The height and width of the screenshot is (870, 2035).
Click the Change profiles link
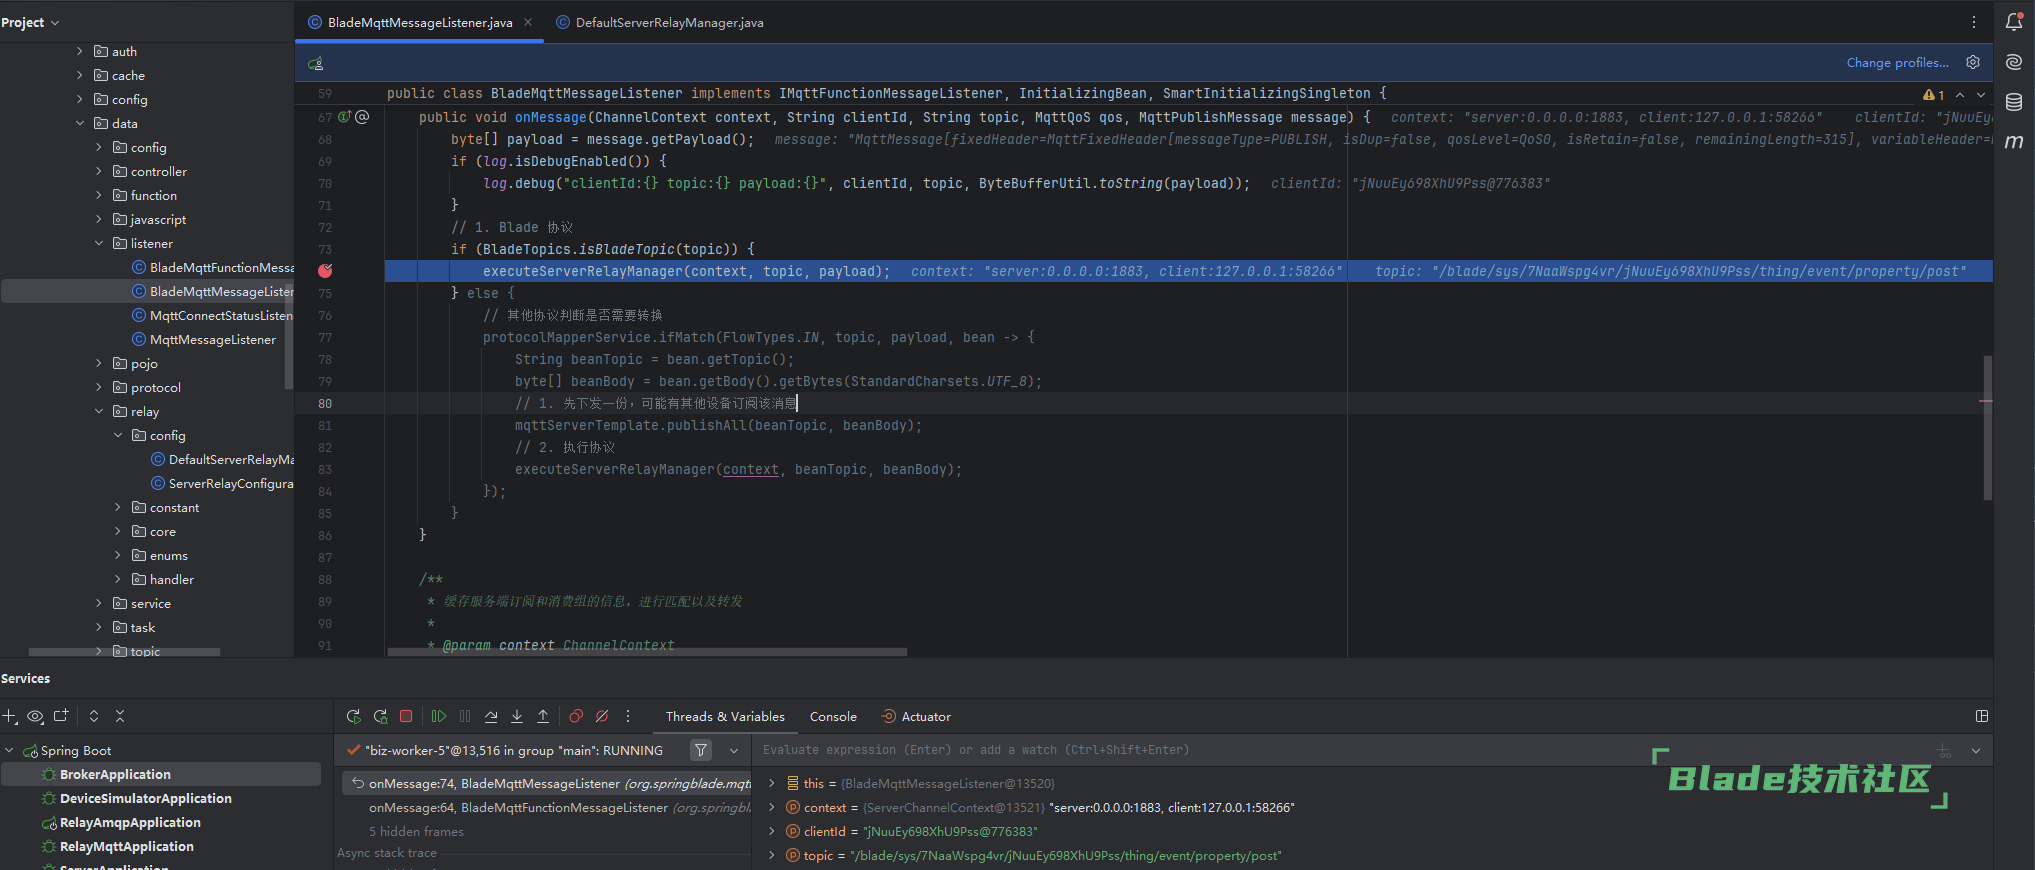click(1897, 62)
